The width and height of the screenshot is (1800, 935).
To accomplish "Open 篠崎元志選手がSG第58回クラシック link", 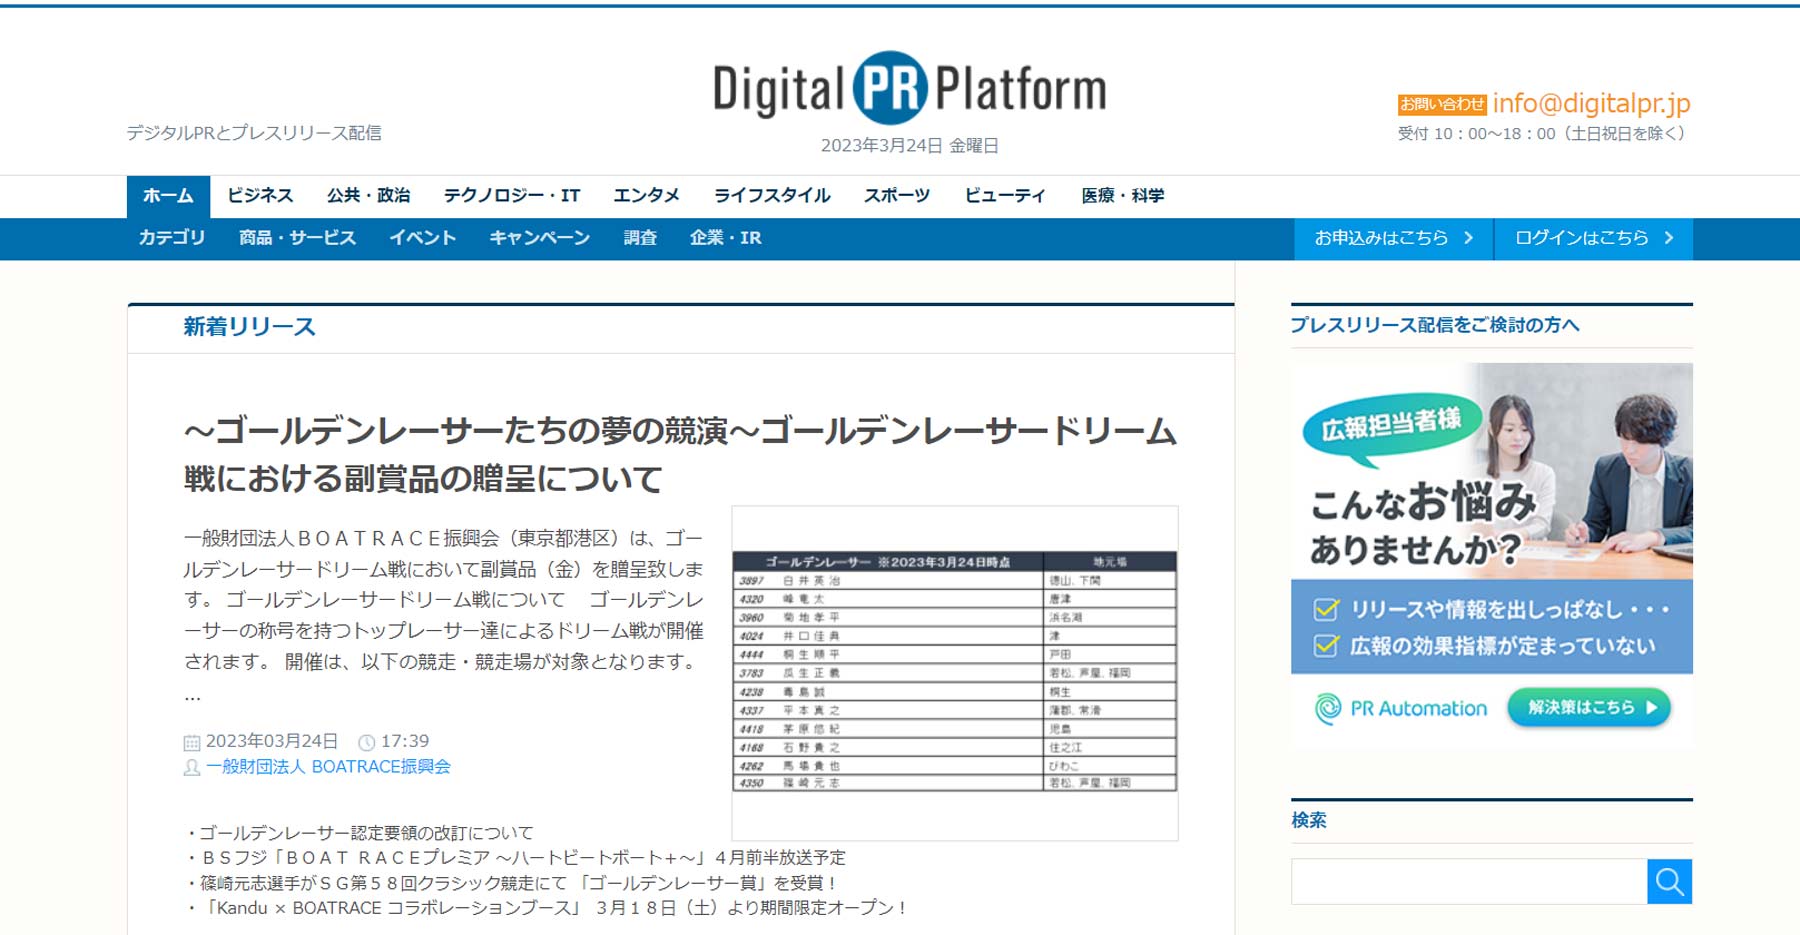I will coord(518,883).
